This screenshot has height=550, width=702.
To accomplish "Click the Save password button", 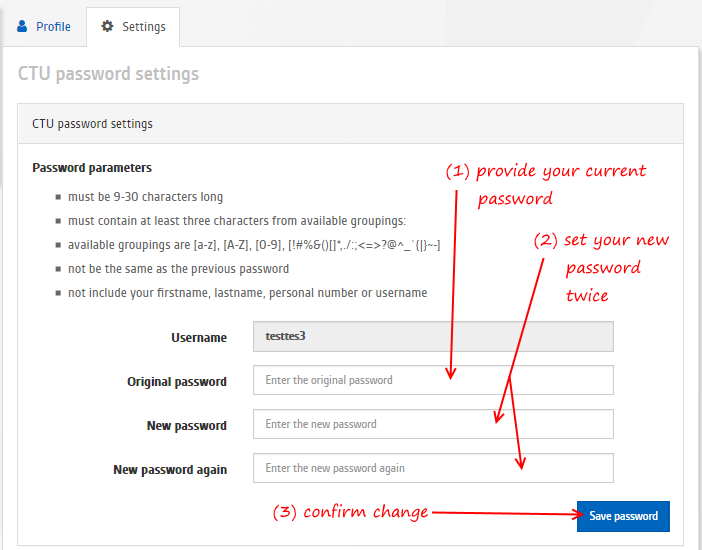I will (623, 516).
